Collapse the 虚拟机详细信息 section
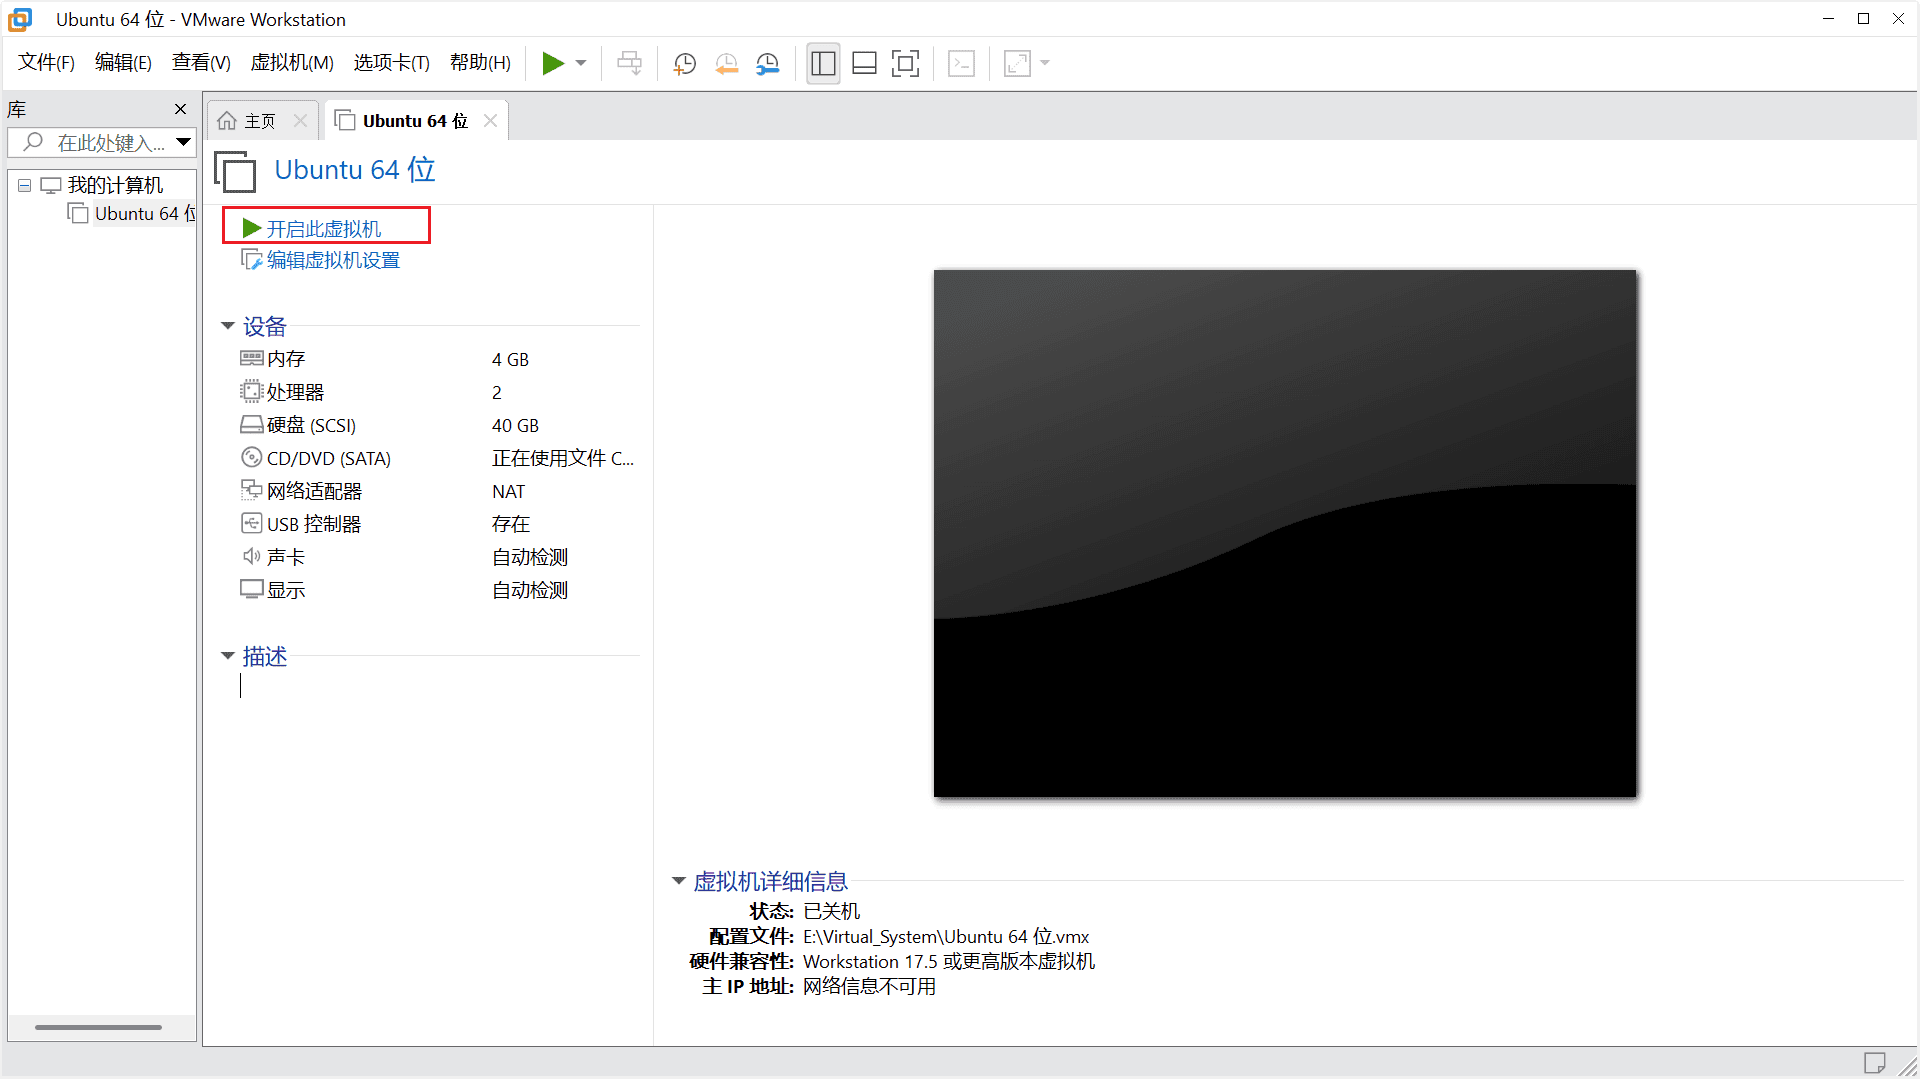Viewport: 1920px width, 1079px height. [x=678, y=882]
